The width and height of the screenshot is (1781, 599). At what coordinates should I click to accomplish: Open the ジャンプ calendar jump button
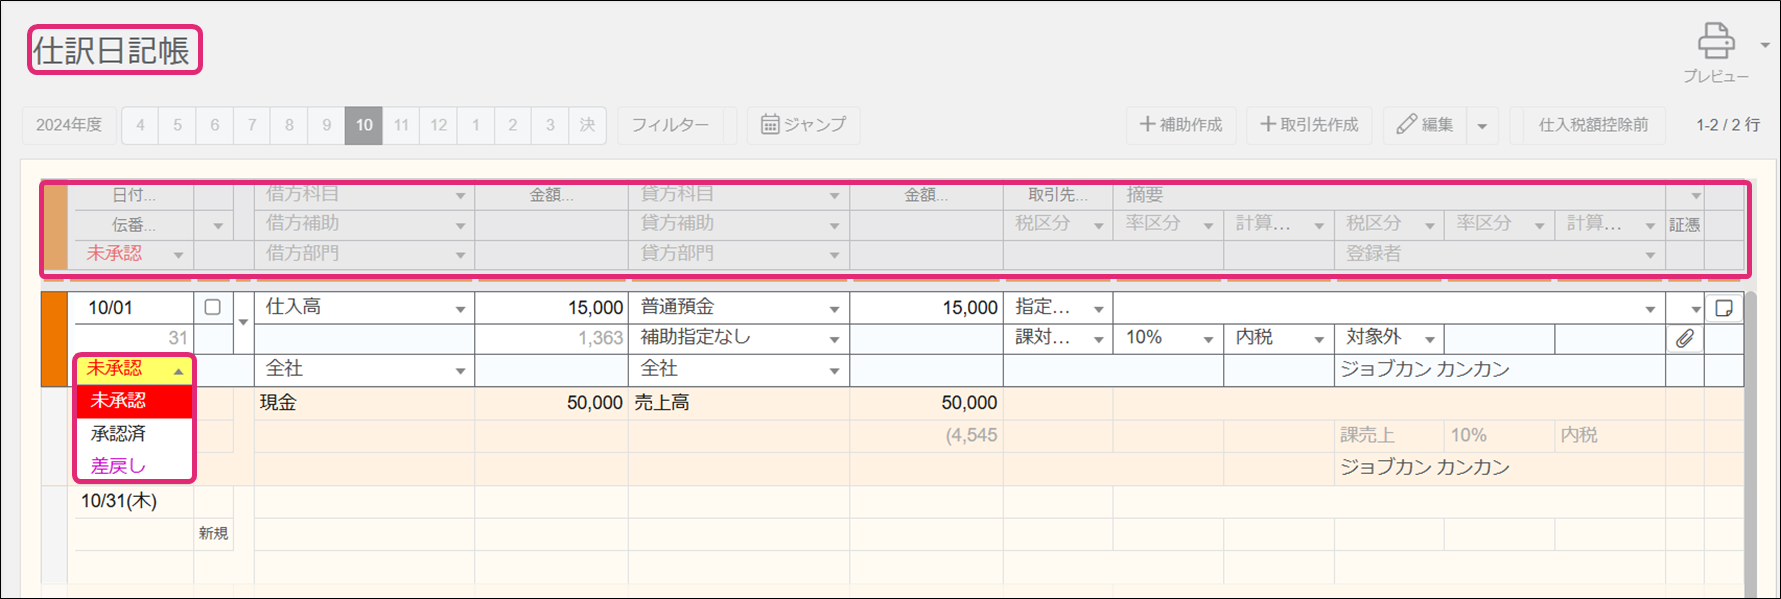[803, 125]
